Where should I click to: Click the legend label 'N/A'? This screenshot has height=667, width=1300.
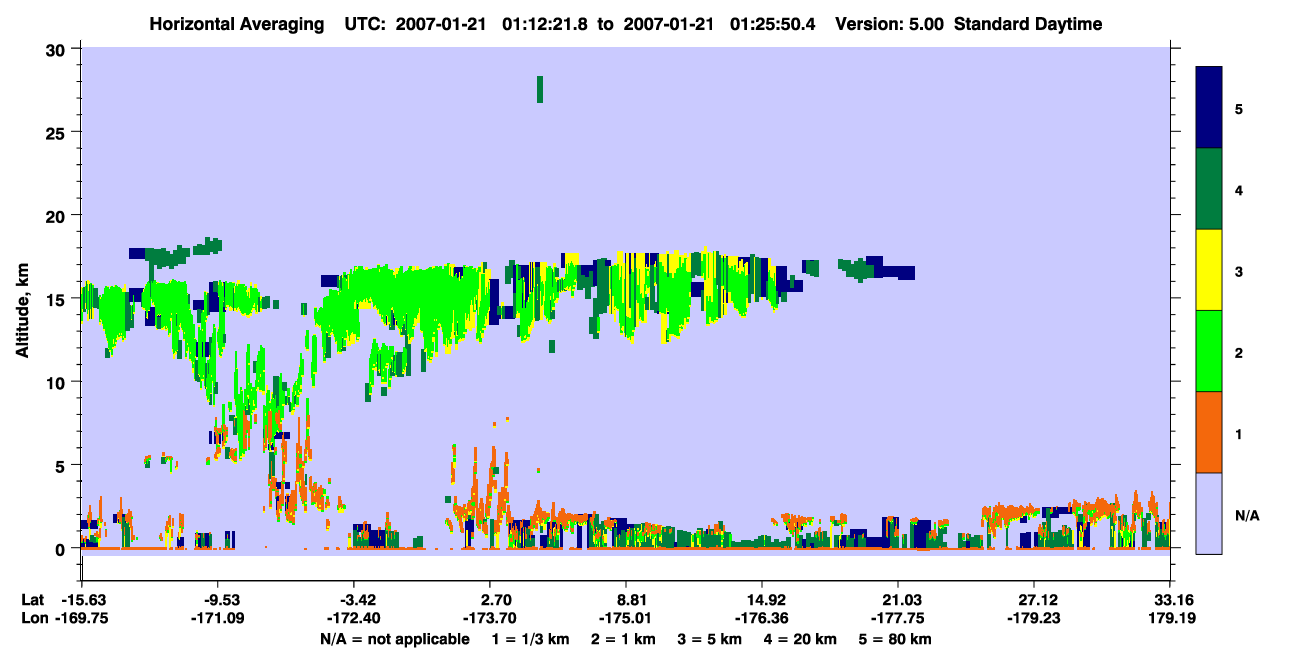[x=1247, y=515]
